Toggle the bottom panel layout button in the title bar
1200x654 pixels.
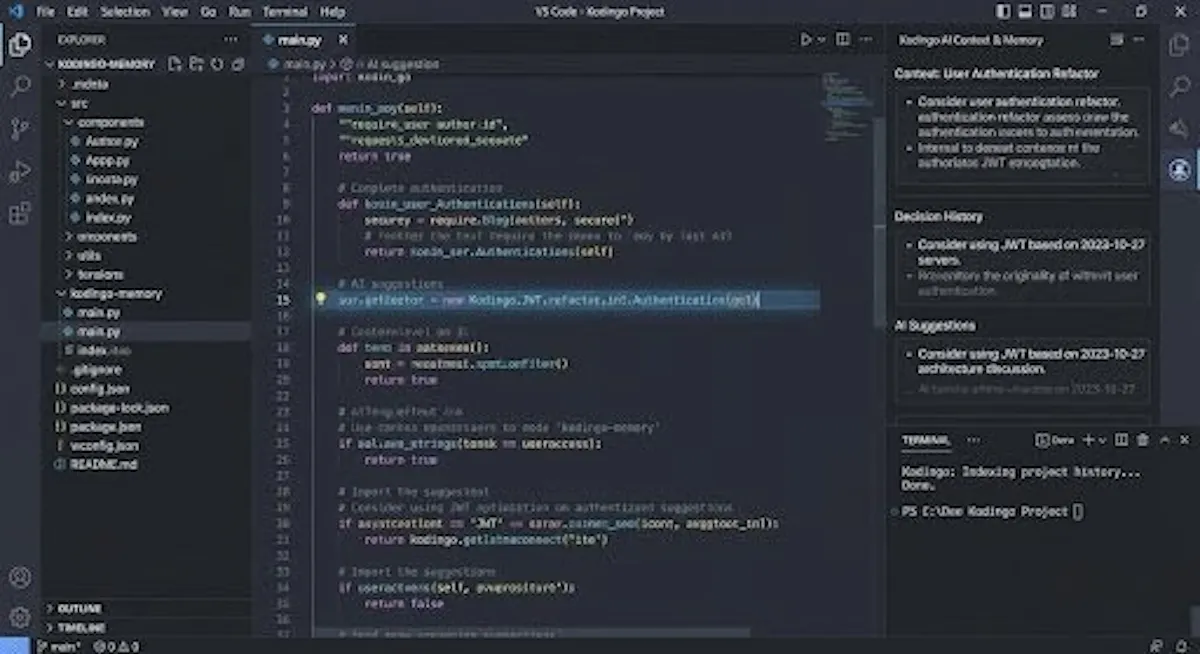(x=1024, y=12)
